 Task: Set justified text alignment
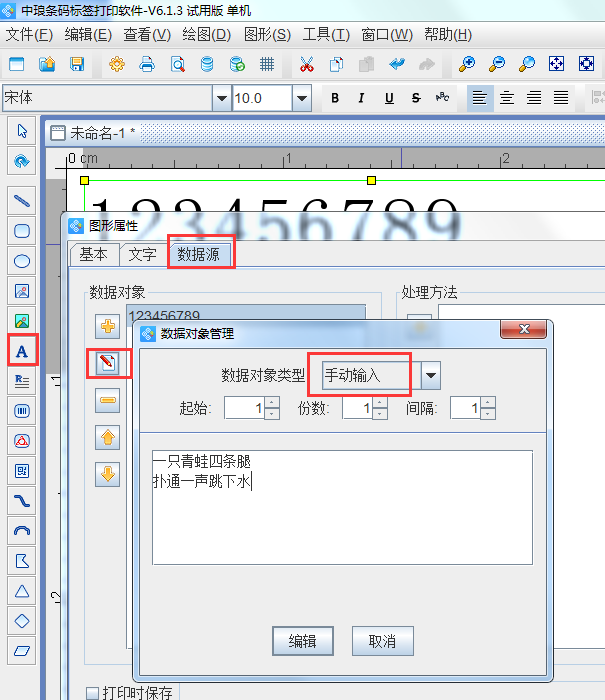(x=561, y=98)
